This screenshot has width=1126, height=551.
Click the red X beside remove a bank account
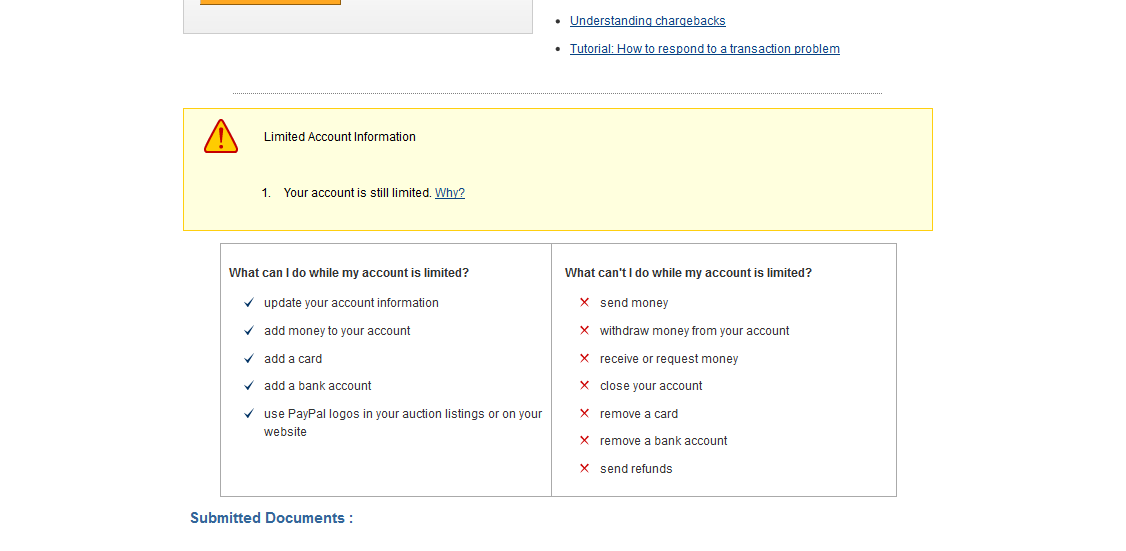pos(585,441)
